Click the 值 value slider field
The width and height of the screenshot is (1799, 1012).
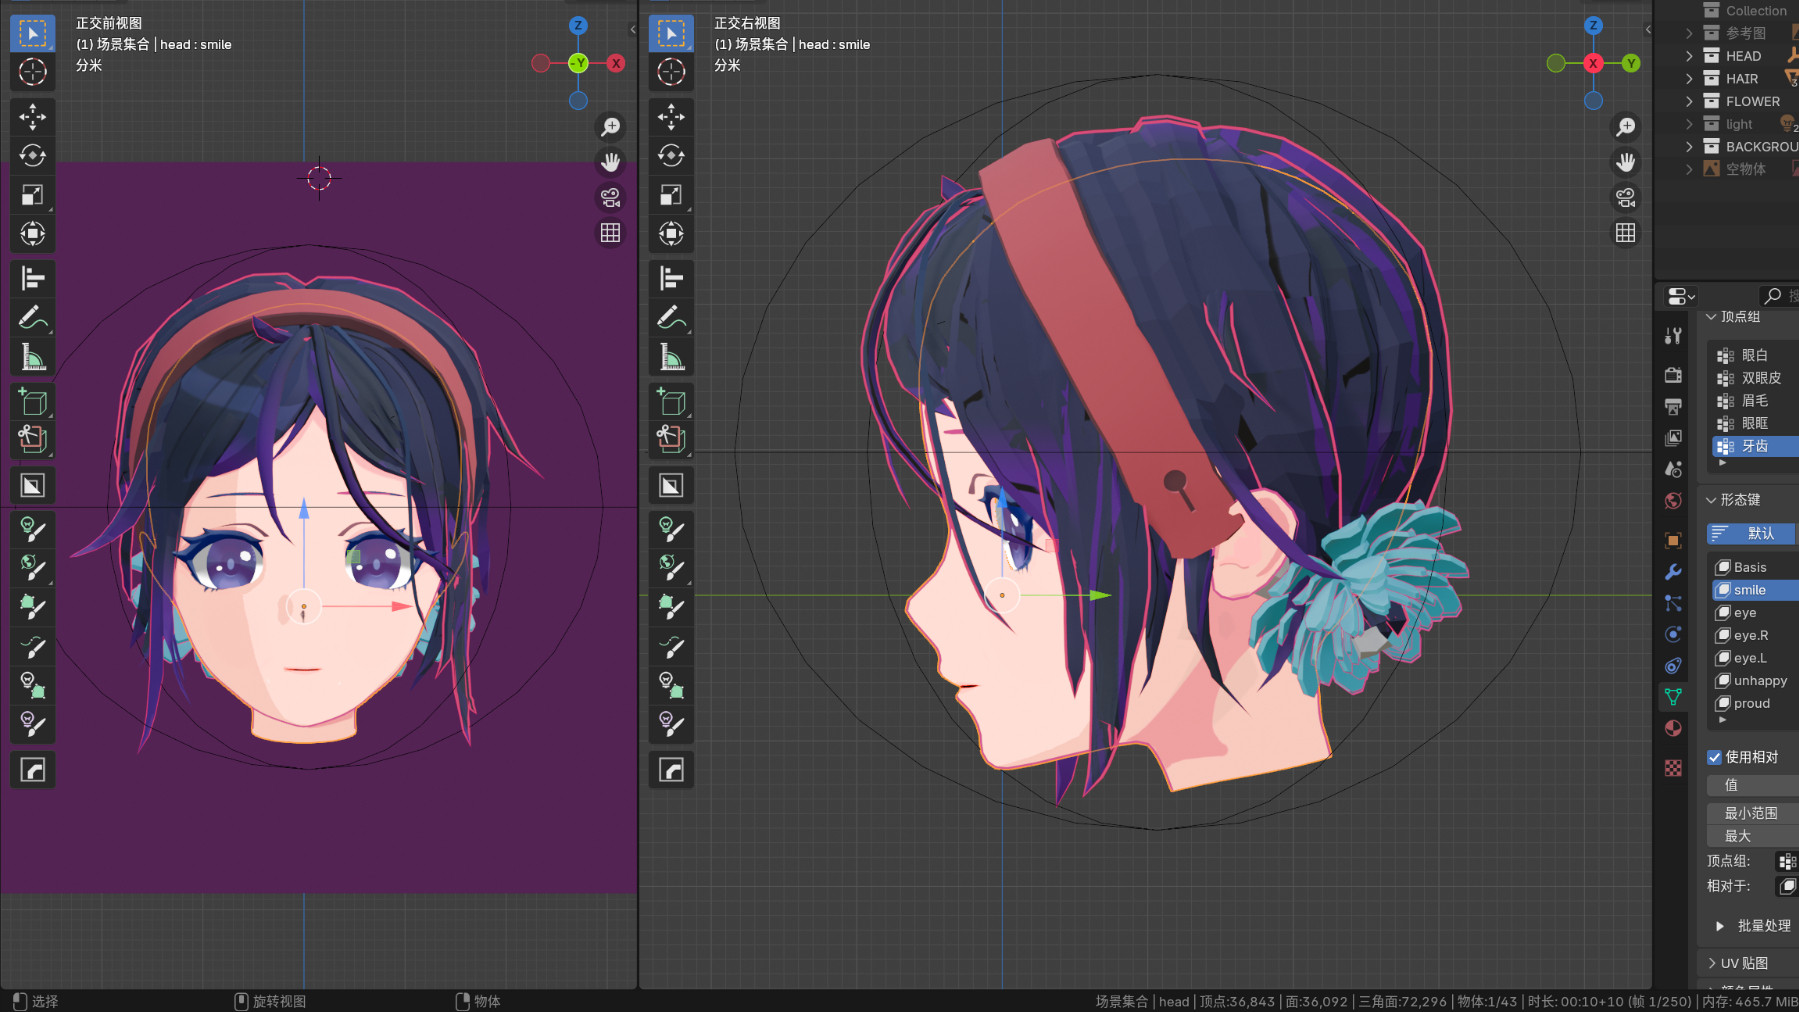(1751, 785)
